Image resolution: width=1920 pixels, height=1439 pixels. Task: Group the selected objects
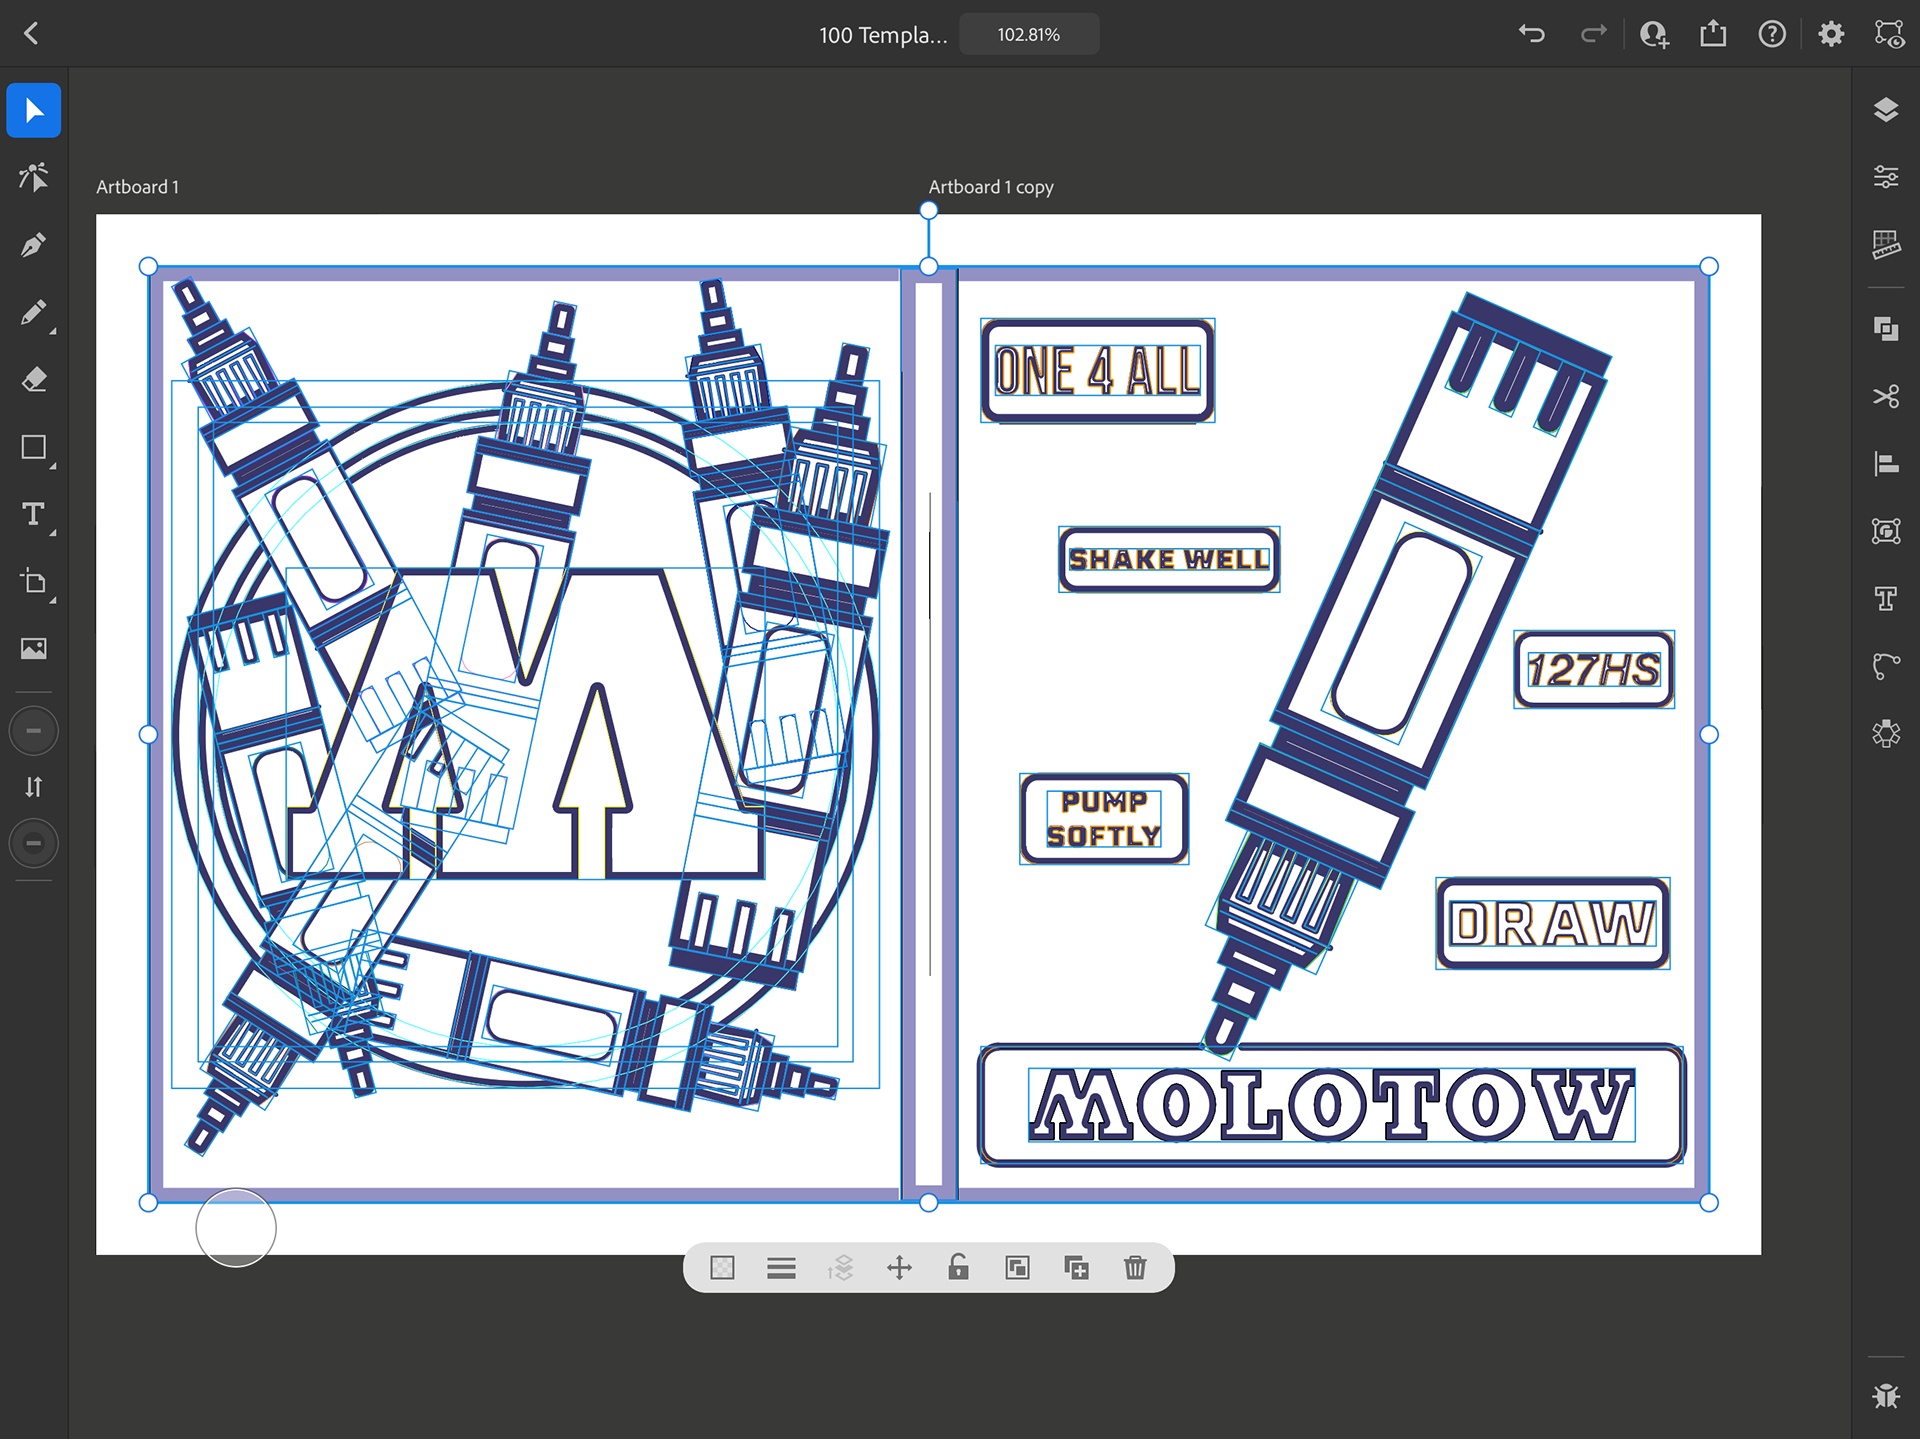tap(1017, 1268)
